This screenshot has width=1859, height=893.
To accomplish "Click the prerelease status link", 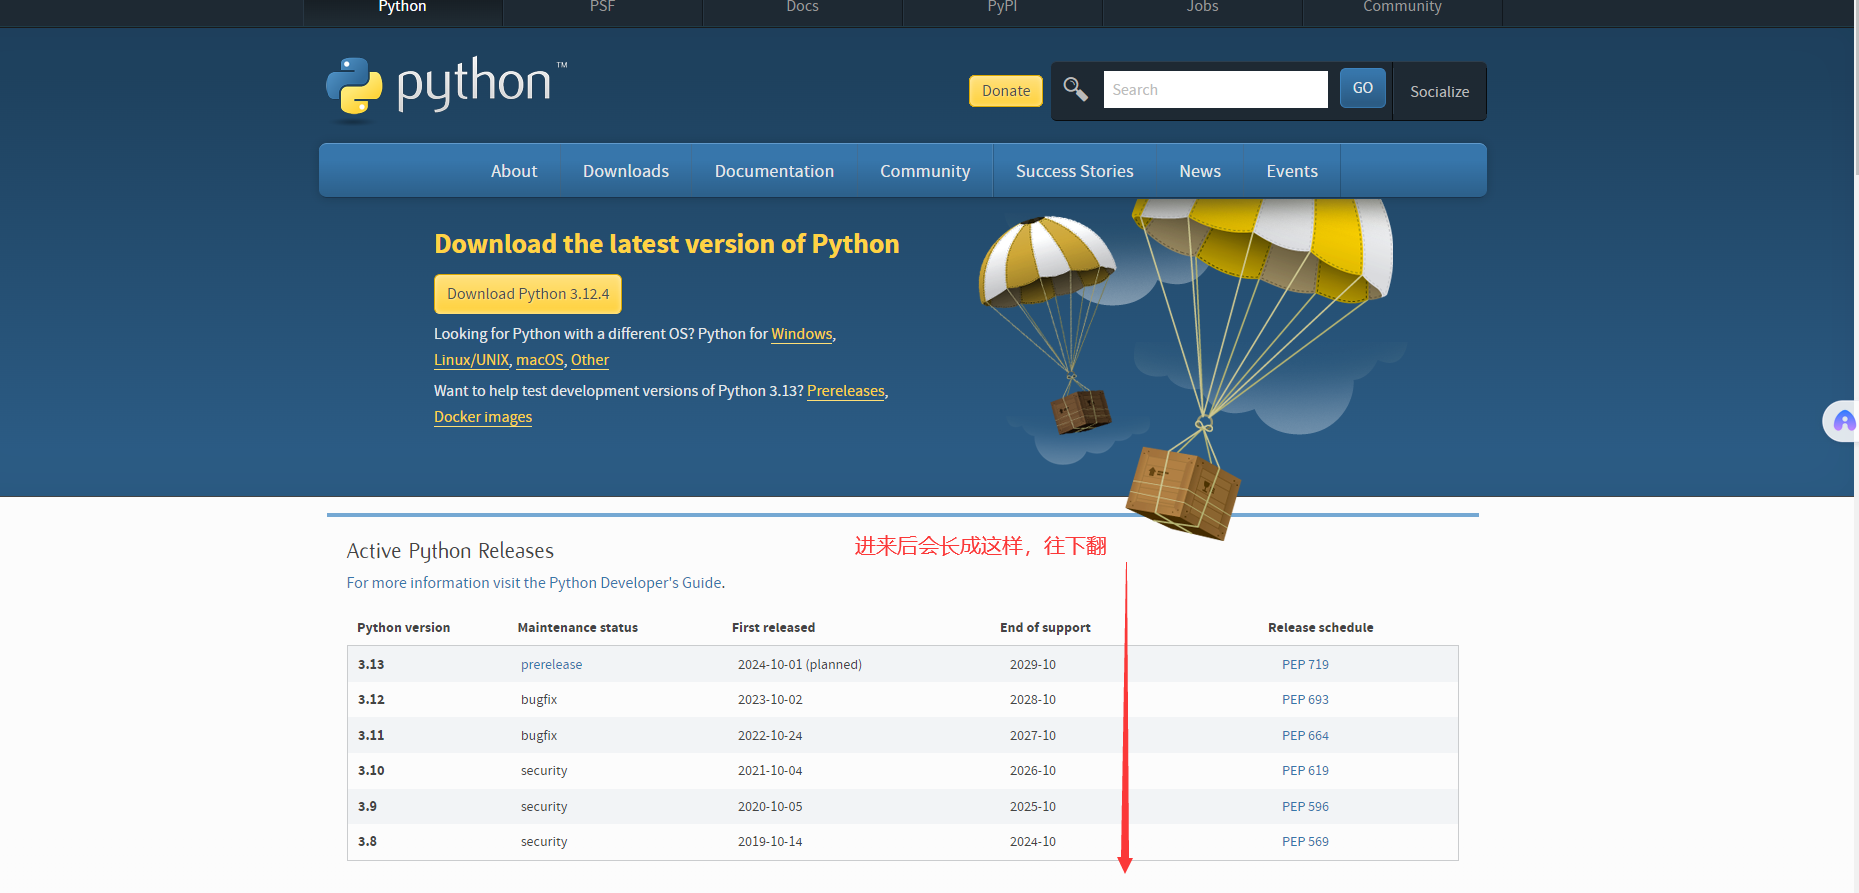I will 551,665.
